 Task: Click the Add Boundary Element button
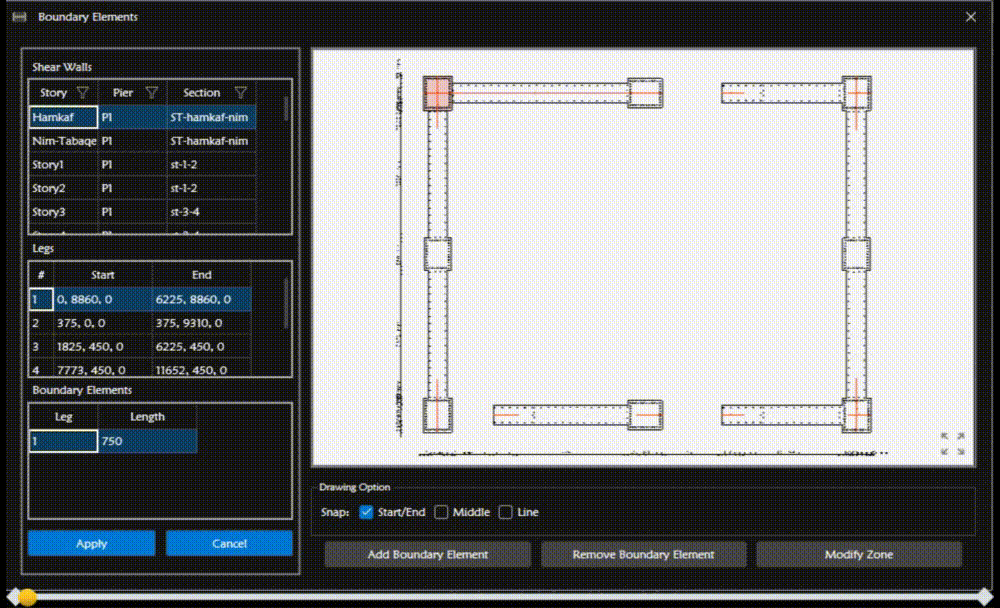(428, 554)
